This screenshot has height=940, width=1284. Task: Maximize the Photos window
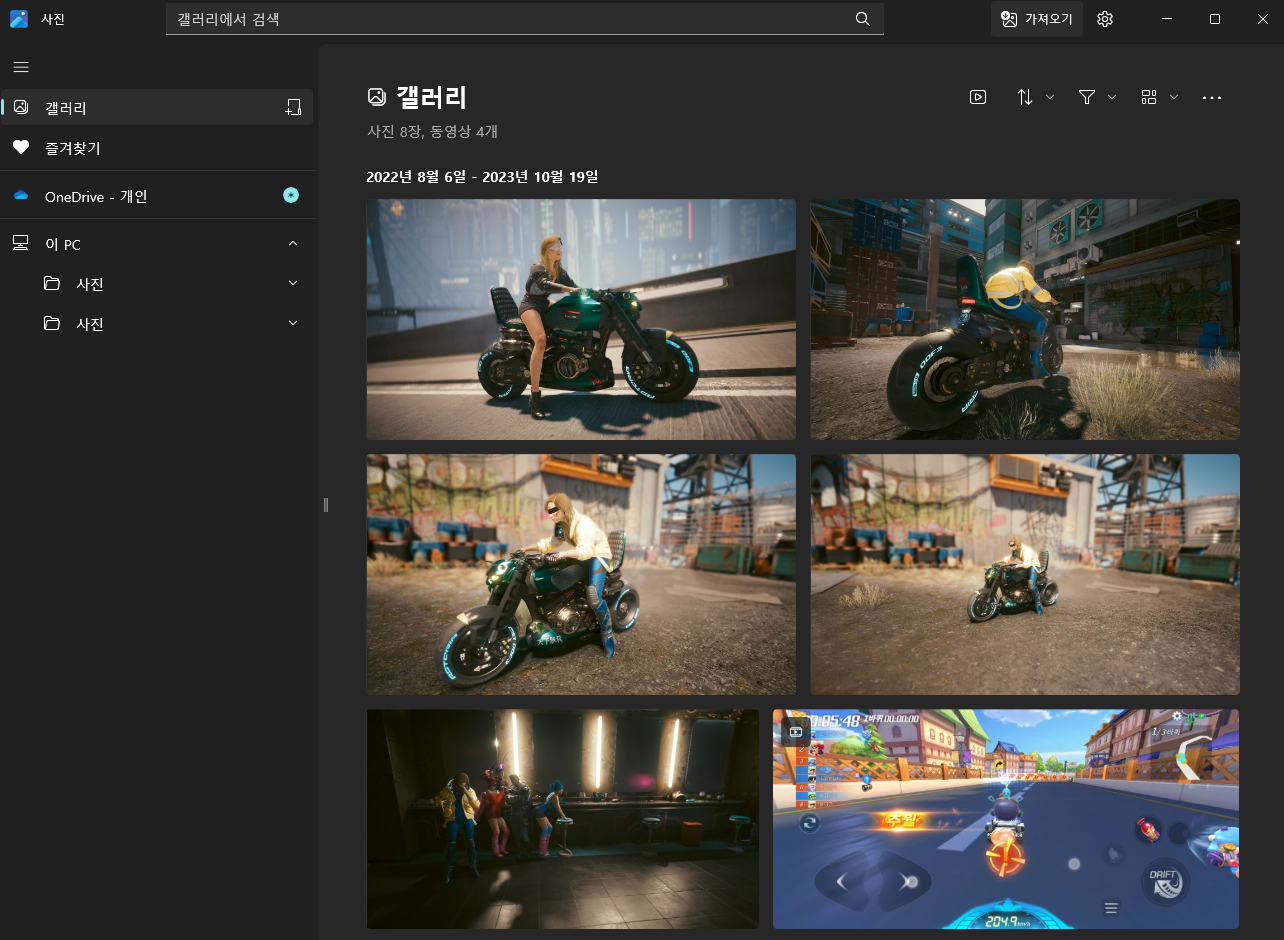[1214, 19]
